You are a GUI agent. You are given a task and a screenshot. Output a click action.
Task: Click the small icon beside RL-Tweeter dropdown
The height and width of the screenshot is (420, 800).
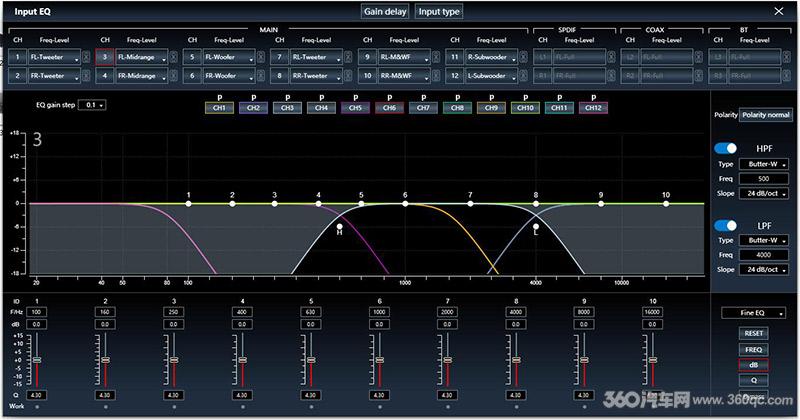[x=348, y=57]
